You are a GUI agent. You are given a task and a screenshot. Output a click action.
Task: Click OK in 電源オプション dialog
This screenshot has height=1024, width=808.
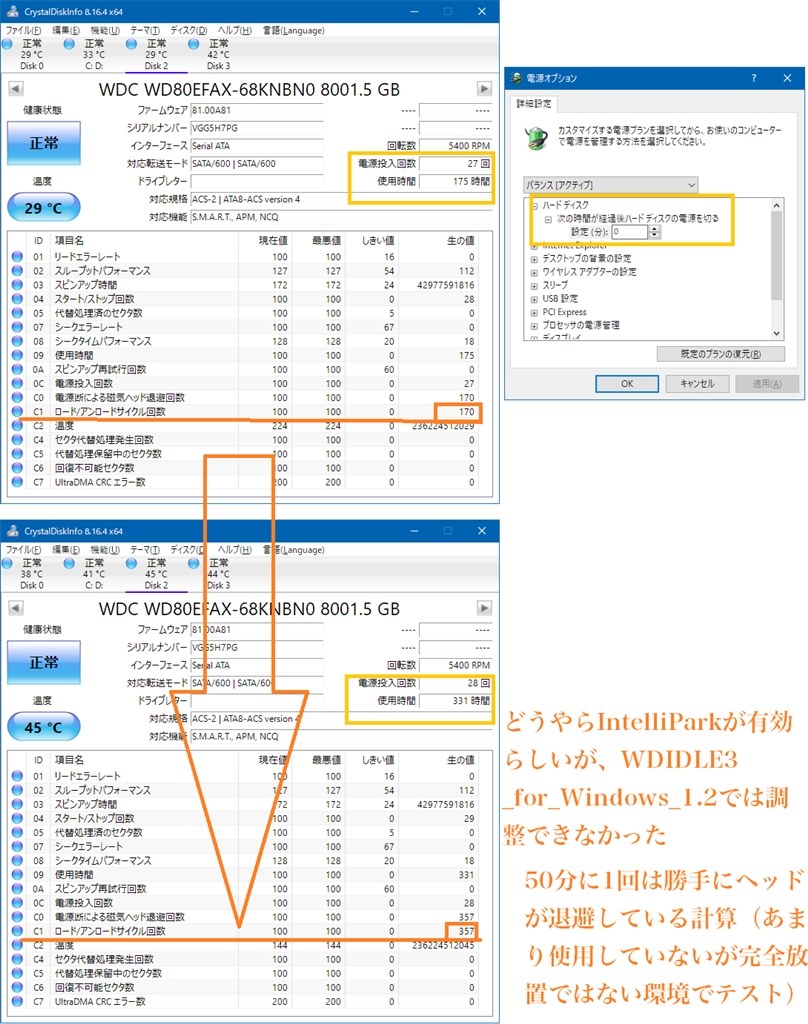(626, 383)
